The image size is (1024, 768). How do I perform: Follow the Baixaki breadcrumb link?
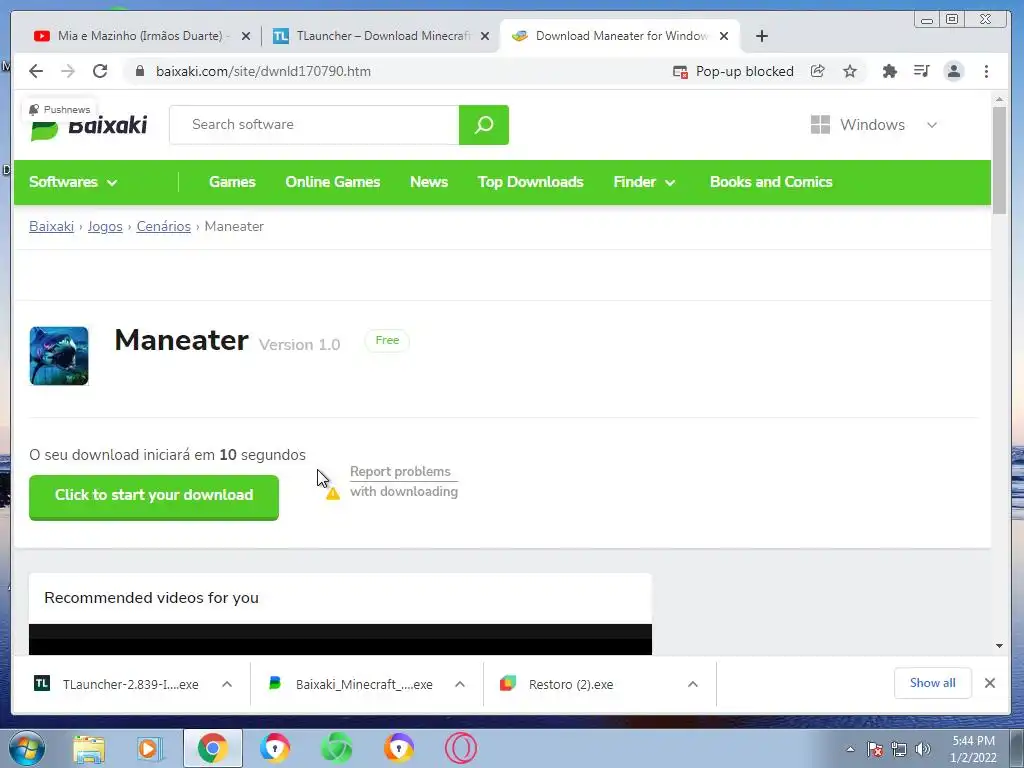pyautogui.click(x=52, y=227)
